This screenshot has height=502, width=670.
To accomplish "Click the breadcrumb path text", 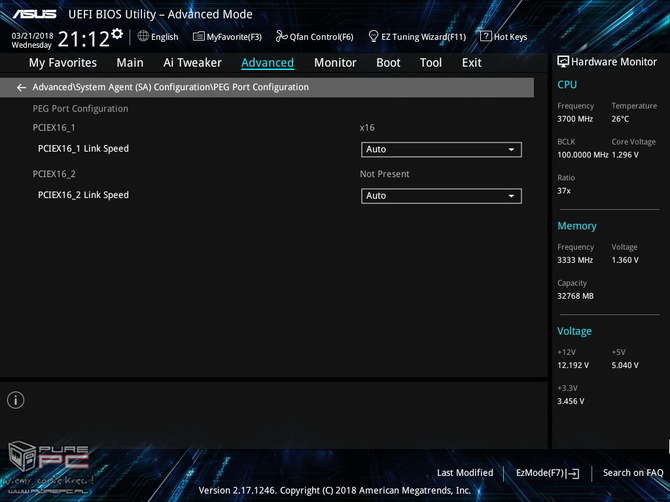I will (170, 87).
